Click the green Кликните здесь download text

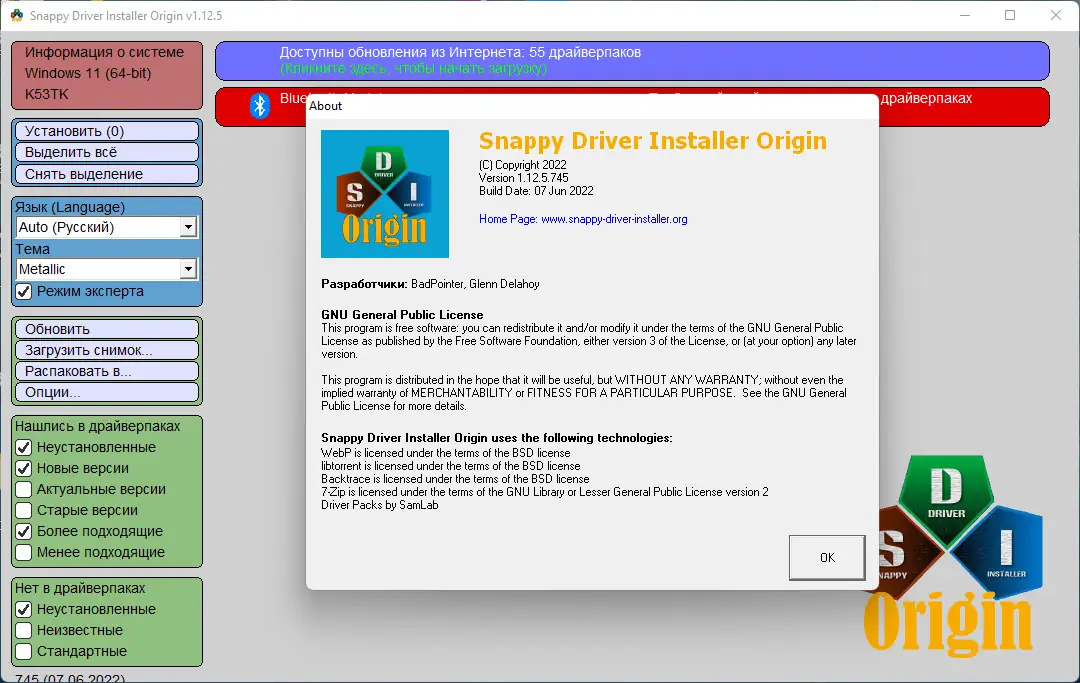click(x=413, y=69)
